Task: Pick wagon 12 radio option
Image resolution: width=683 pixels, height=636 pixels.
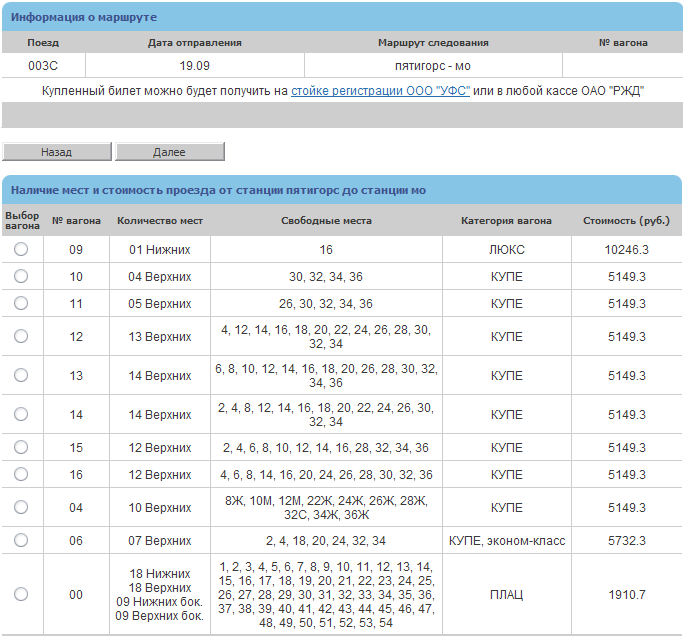Action: coord(21,337)
